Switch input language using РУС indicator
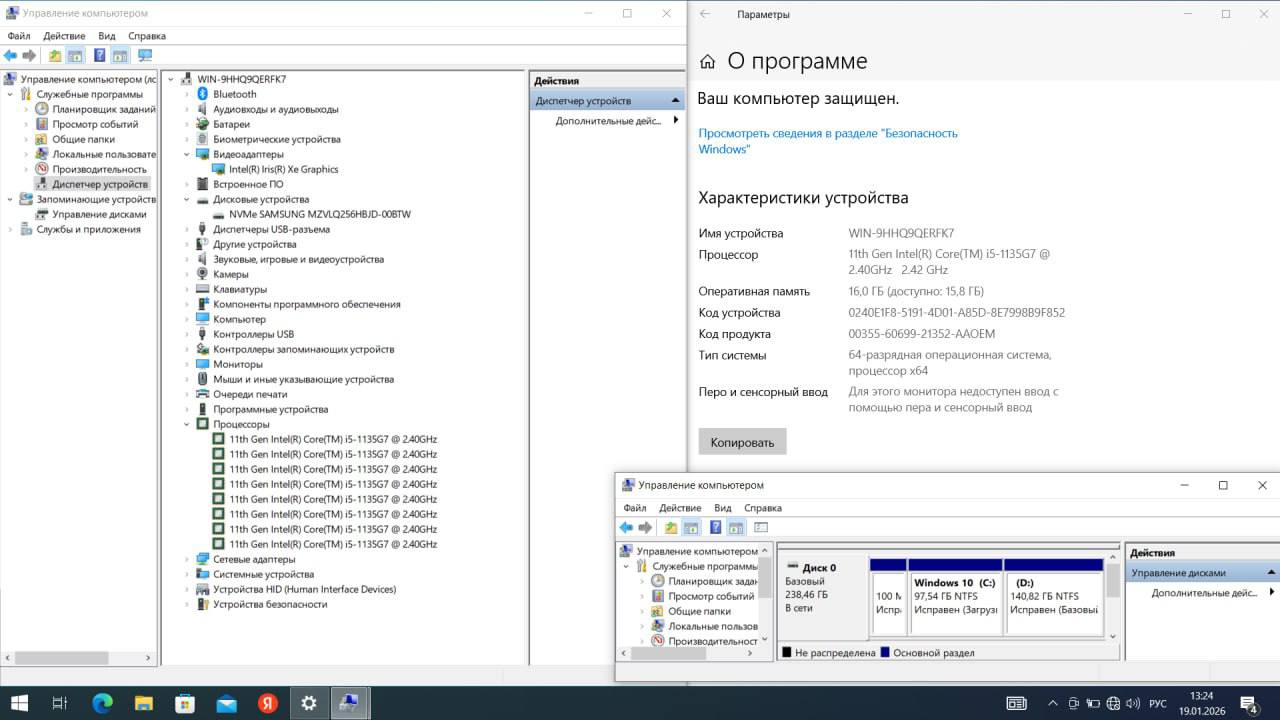The width and height of the screenshot is (1280, 720). 1158,703
